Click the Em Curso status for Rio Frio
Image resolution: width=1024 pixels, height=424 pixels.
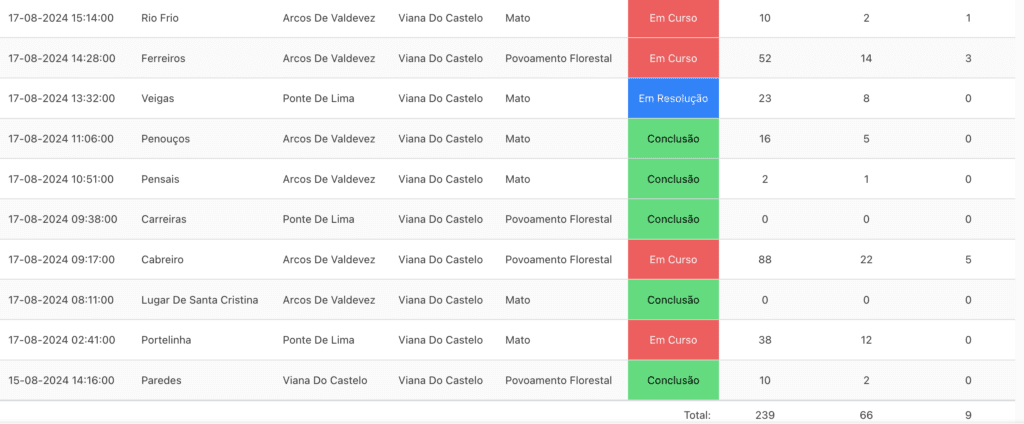pyautogui.click(x=673, y=18)
